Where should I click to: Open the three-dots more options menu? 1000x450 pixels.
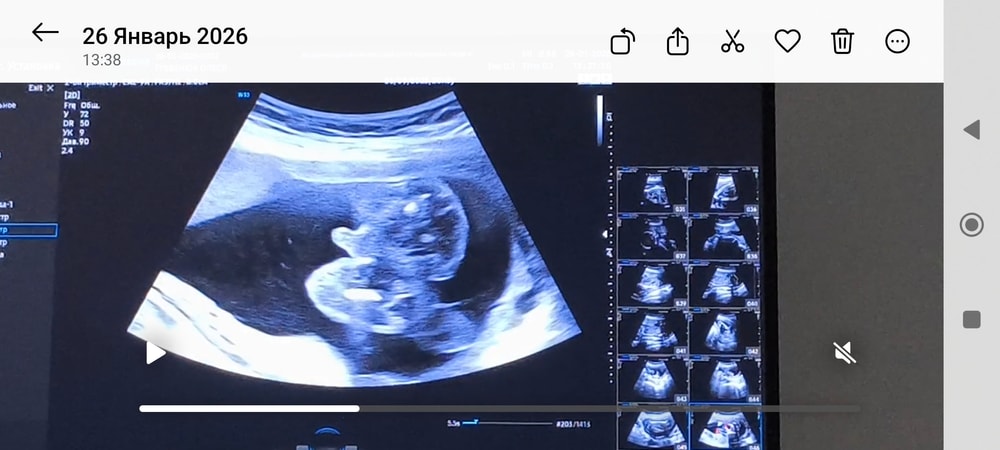coord(897,42)
